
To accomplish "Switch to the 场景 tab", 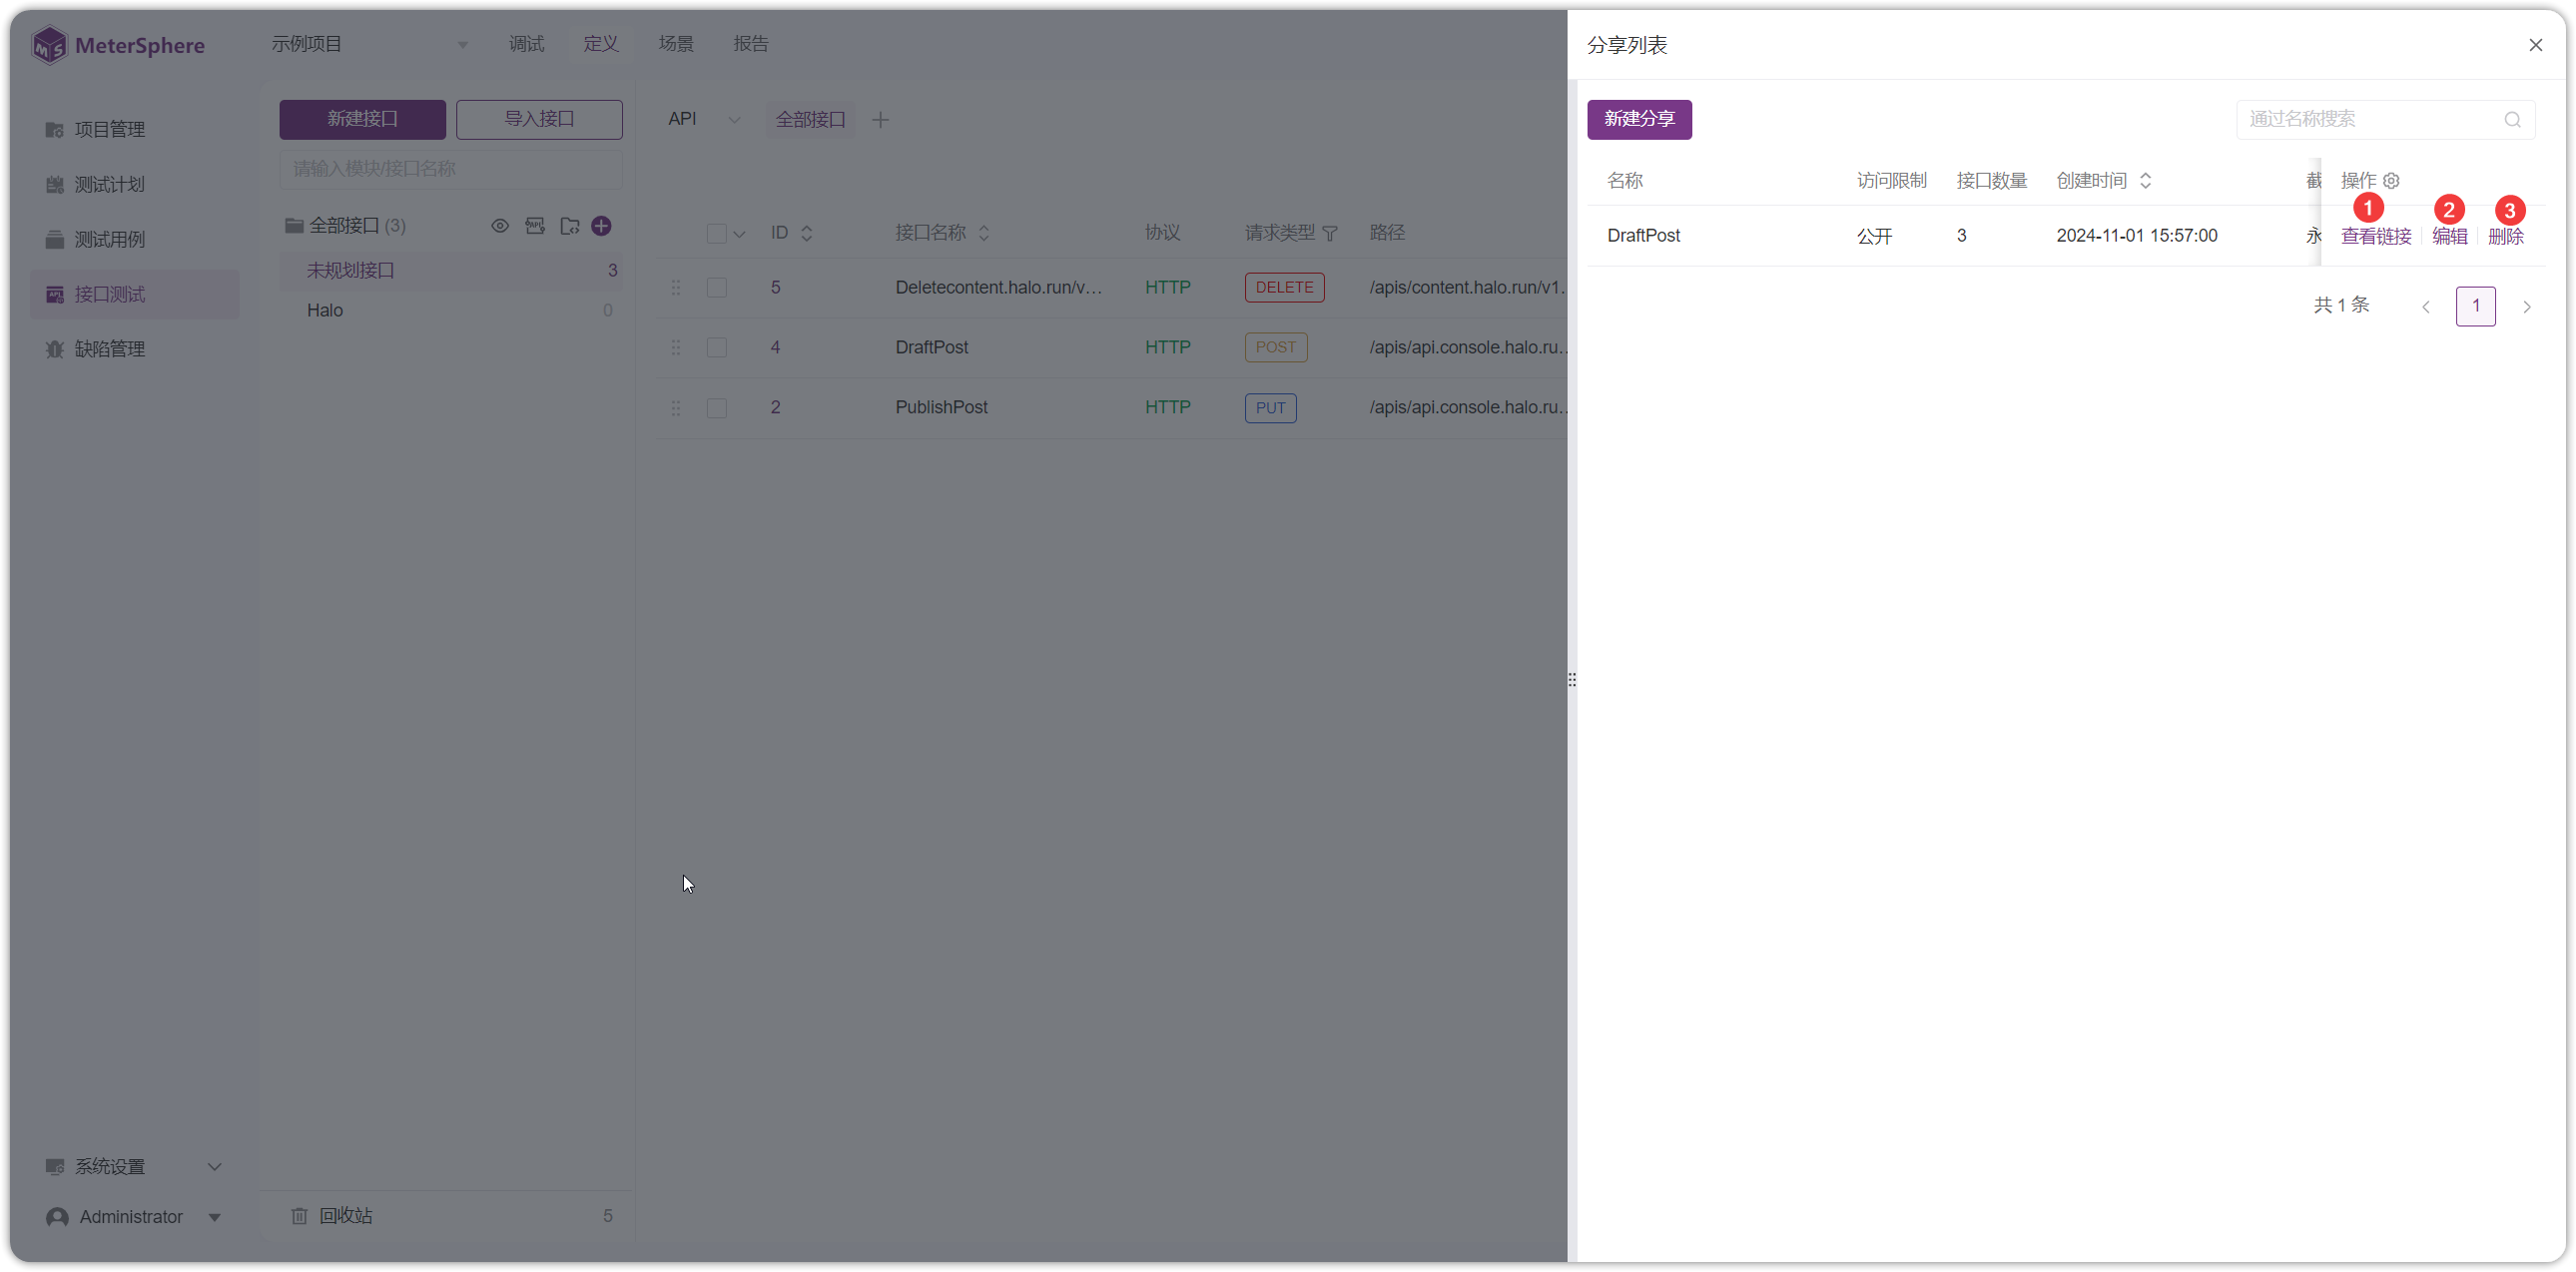I will point(676,44).
